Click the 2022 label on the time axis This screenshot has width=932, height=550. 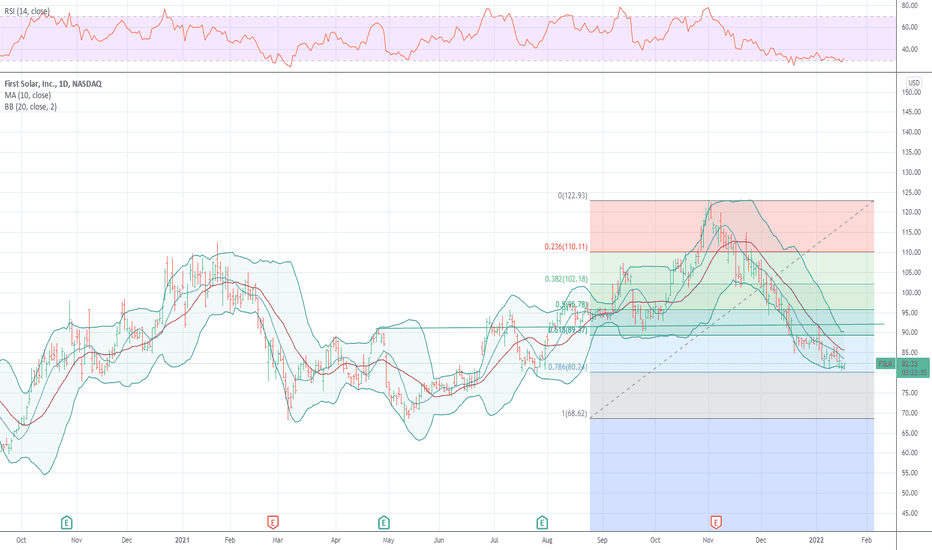(x=817, y=540)
